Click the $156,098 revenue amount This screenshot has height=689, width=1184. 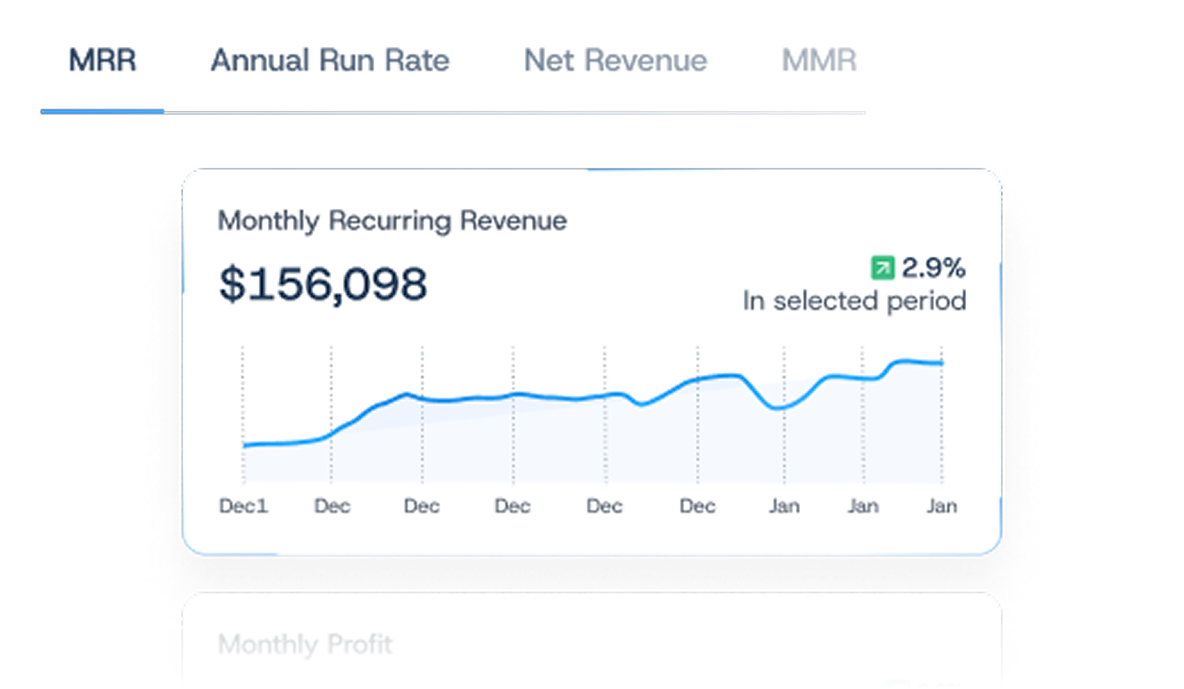coord(323,285)
